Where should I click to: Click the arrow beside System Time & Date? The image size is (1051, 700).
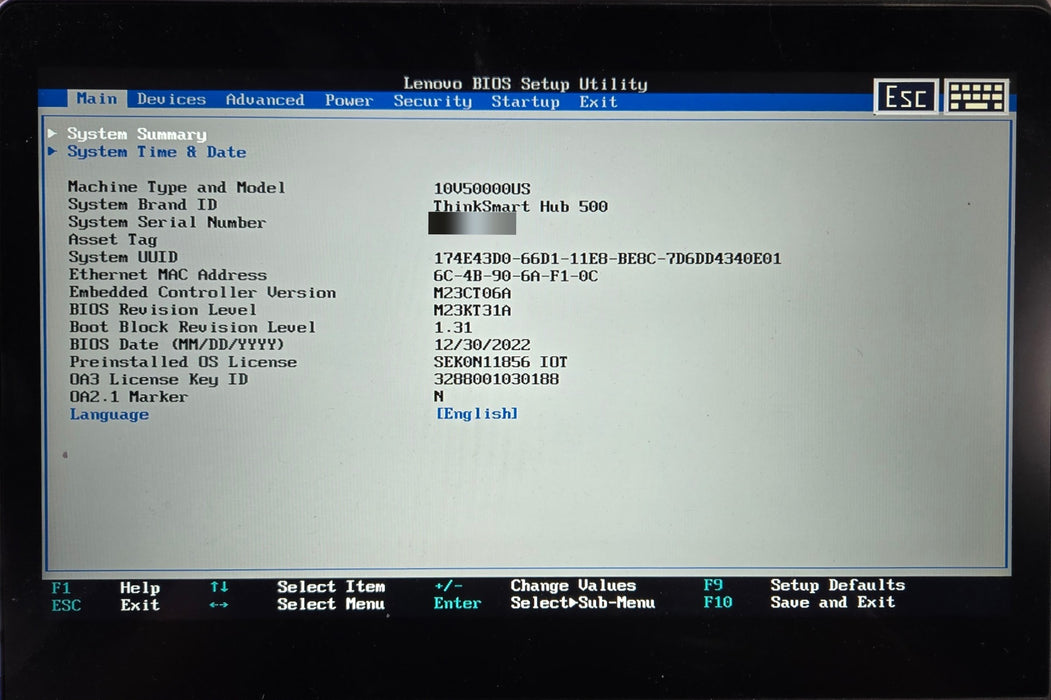pos(52,152)
